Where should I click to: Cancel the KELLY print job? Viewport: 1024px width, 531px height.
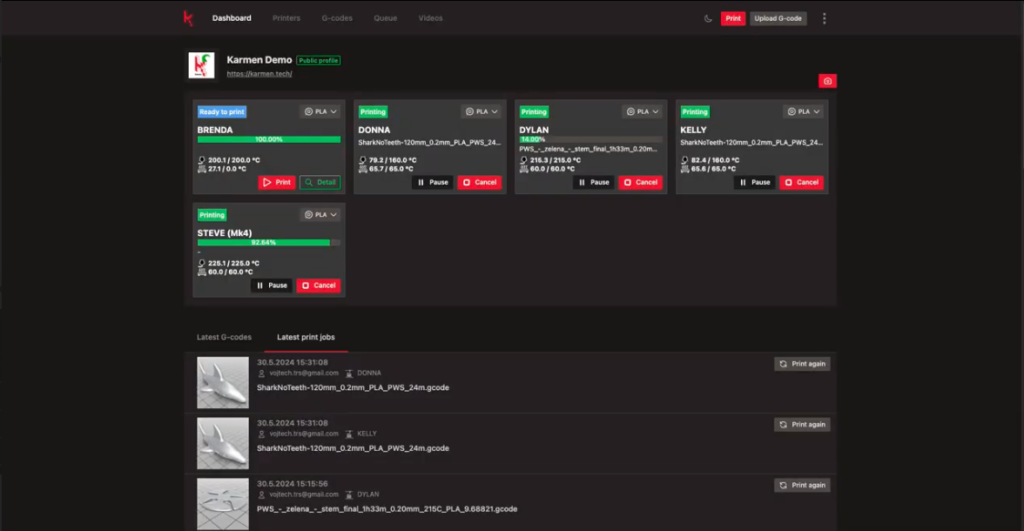(x=801, y=183)
